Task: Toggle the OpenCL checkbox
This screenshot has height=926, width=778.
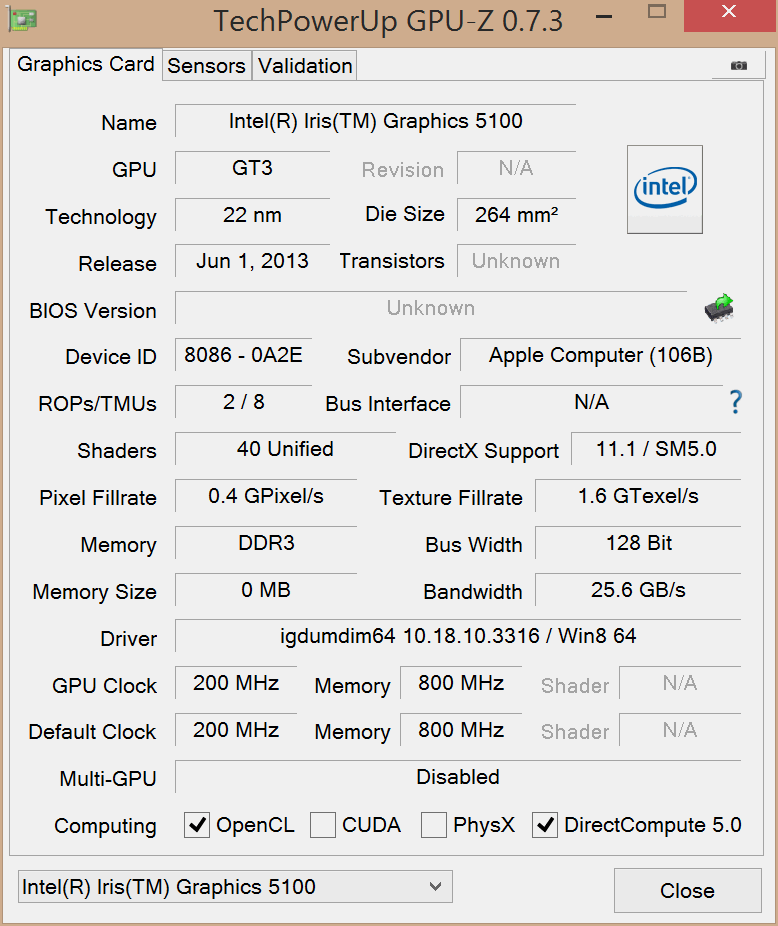Action: [197, 825]
